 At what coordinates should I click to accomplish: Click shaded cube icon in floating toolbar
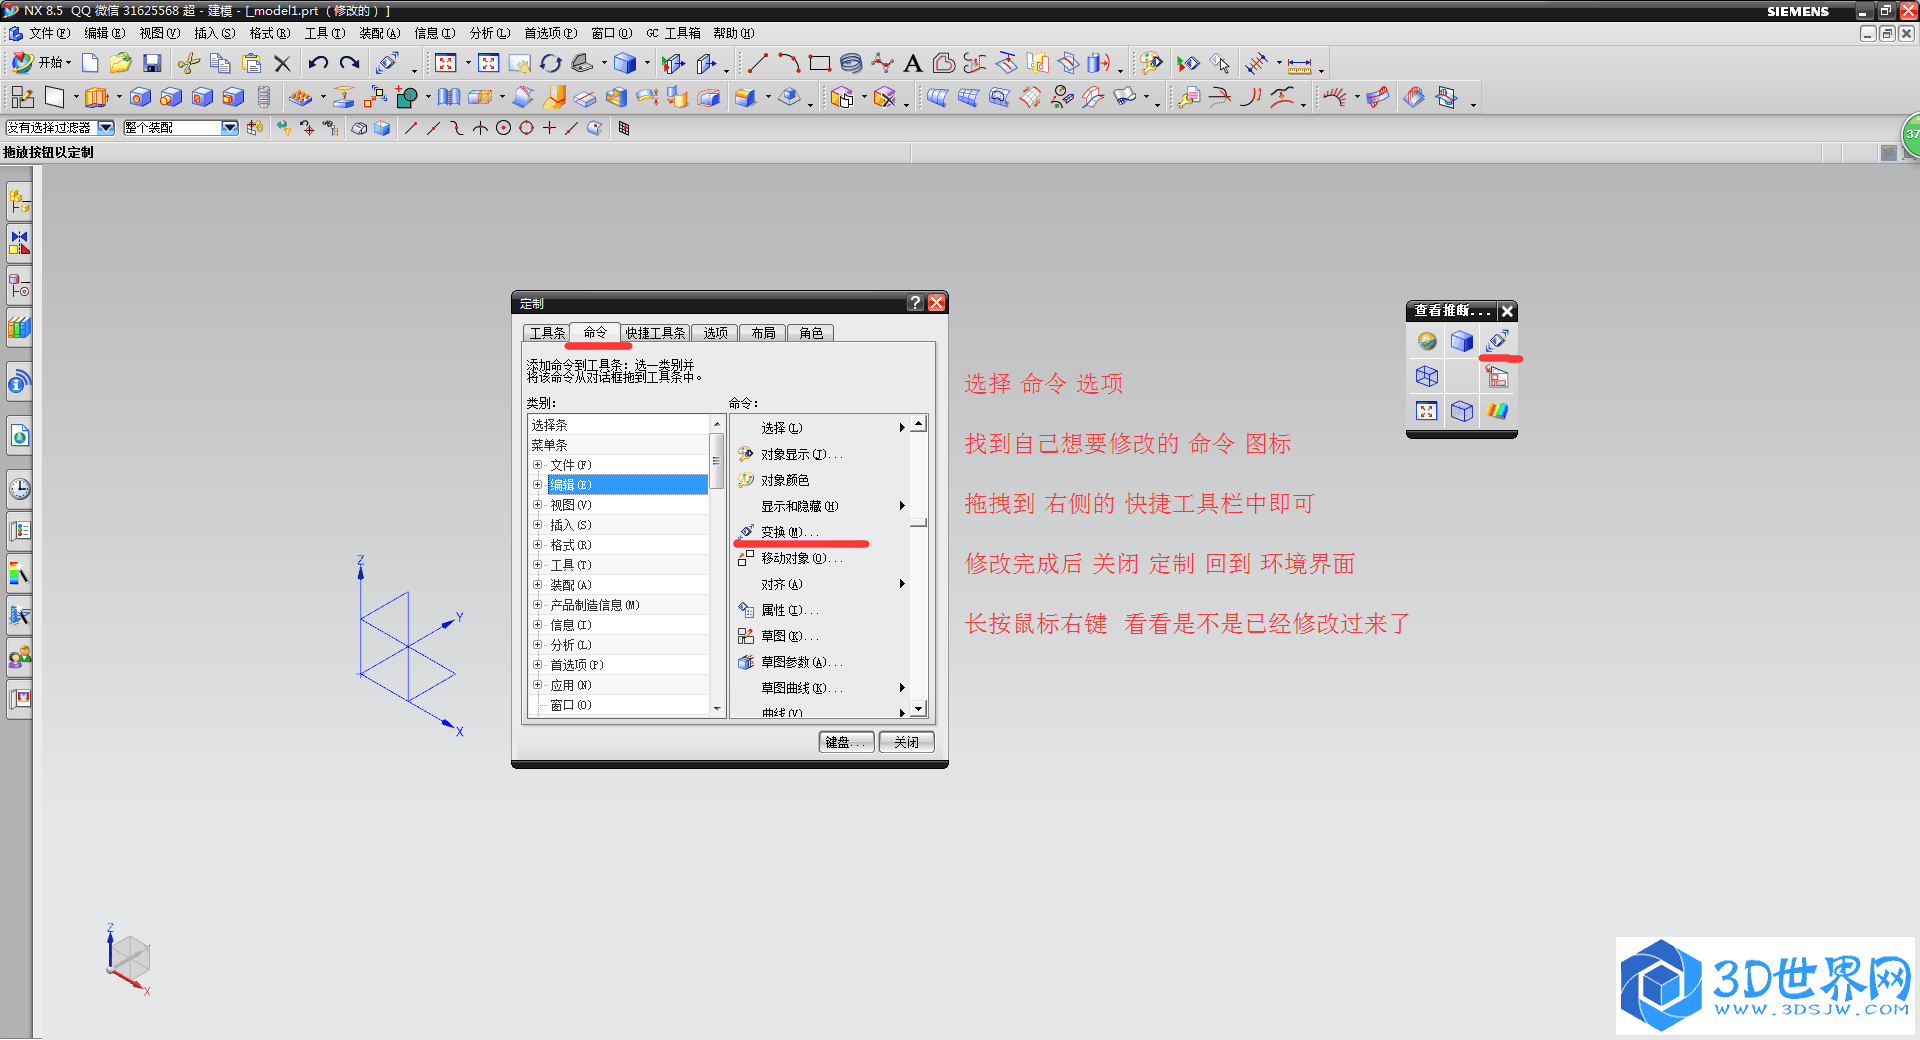(x=1462, y=341)
